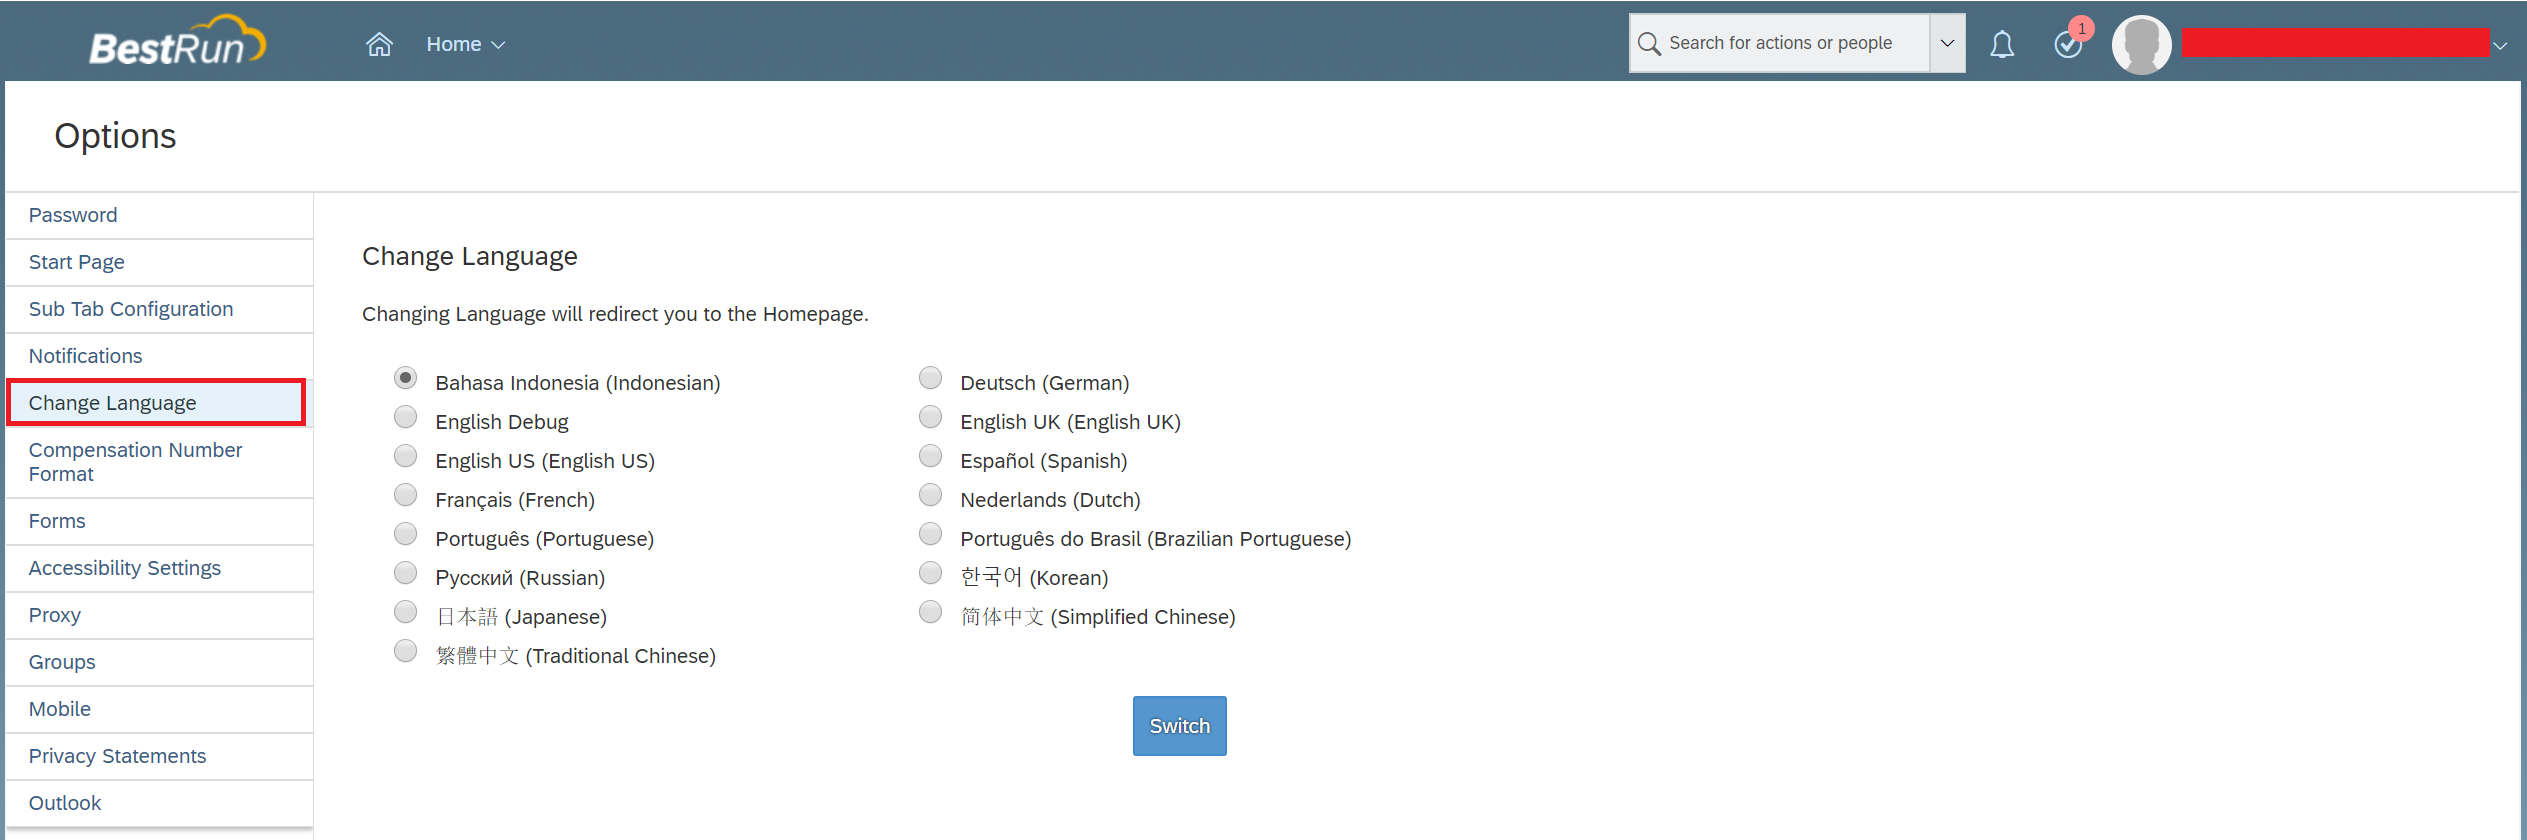Click the user profile avatar
Screen dimensions: 2527x840
pos(2141,44)
